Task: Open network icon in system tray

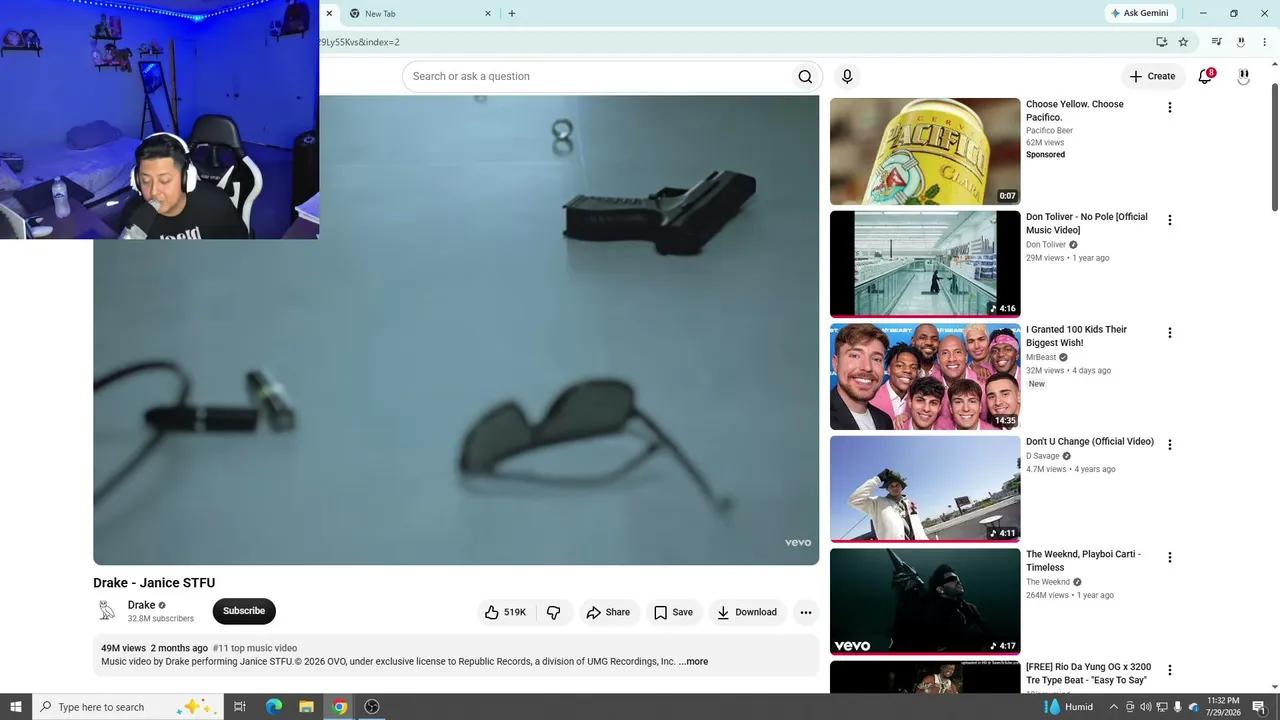Action: click(x=1161, y=707)
